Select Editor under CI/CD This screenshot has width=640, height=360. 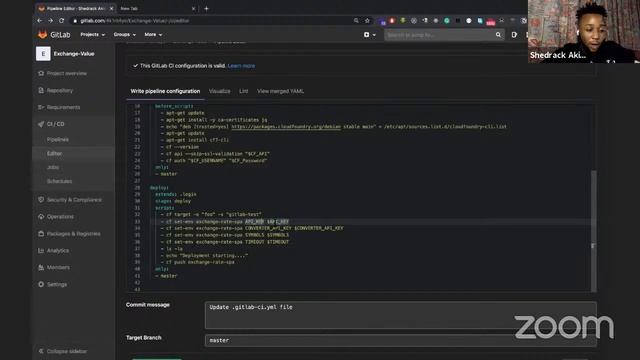54,153
